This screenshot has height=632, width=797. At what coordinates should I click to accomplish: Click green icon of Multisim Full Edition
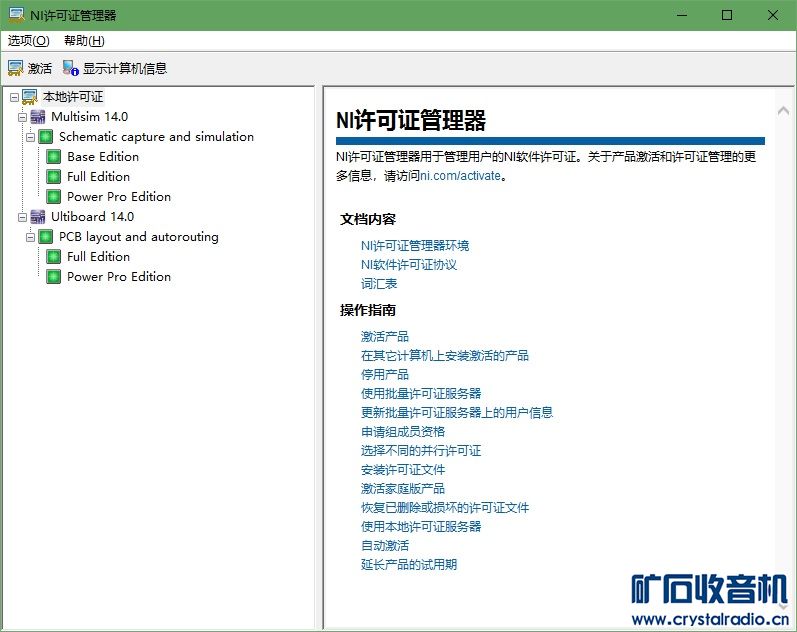coord(53,176)
